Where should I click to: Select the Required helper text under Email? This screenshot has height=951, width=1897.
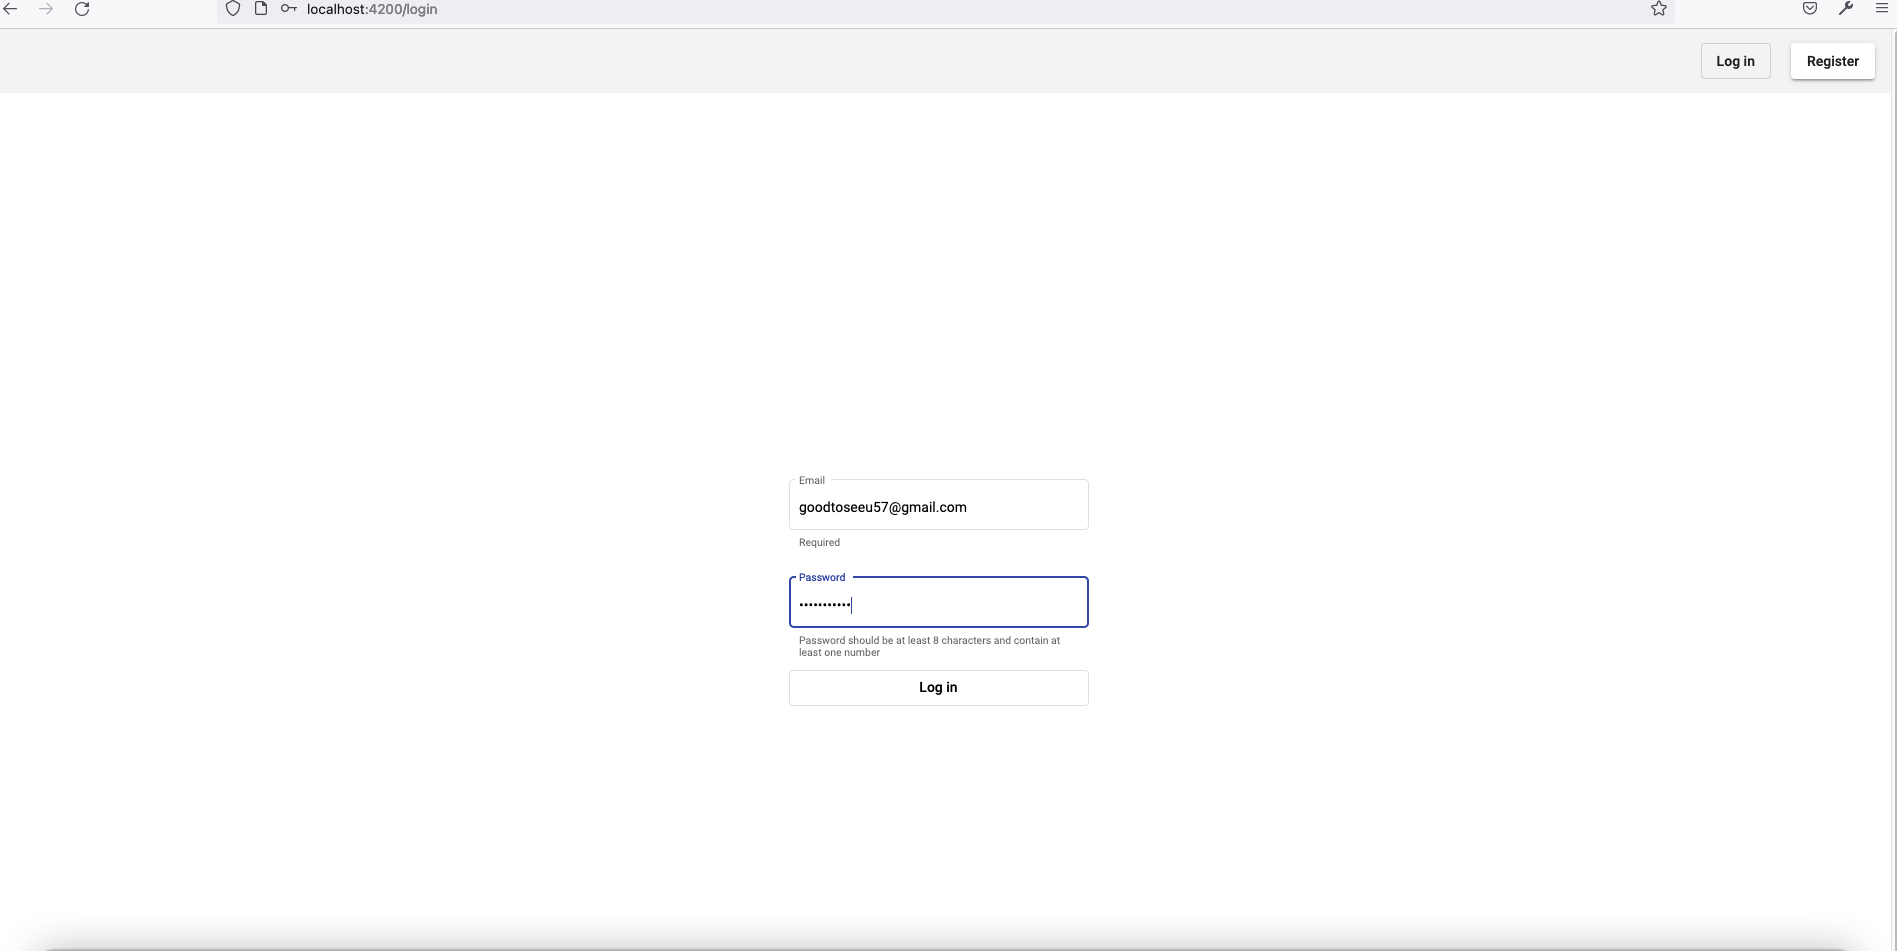click(818, 542)
